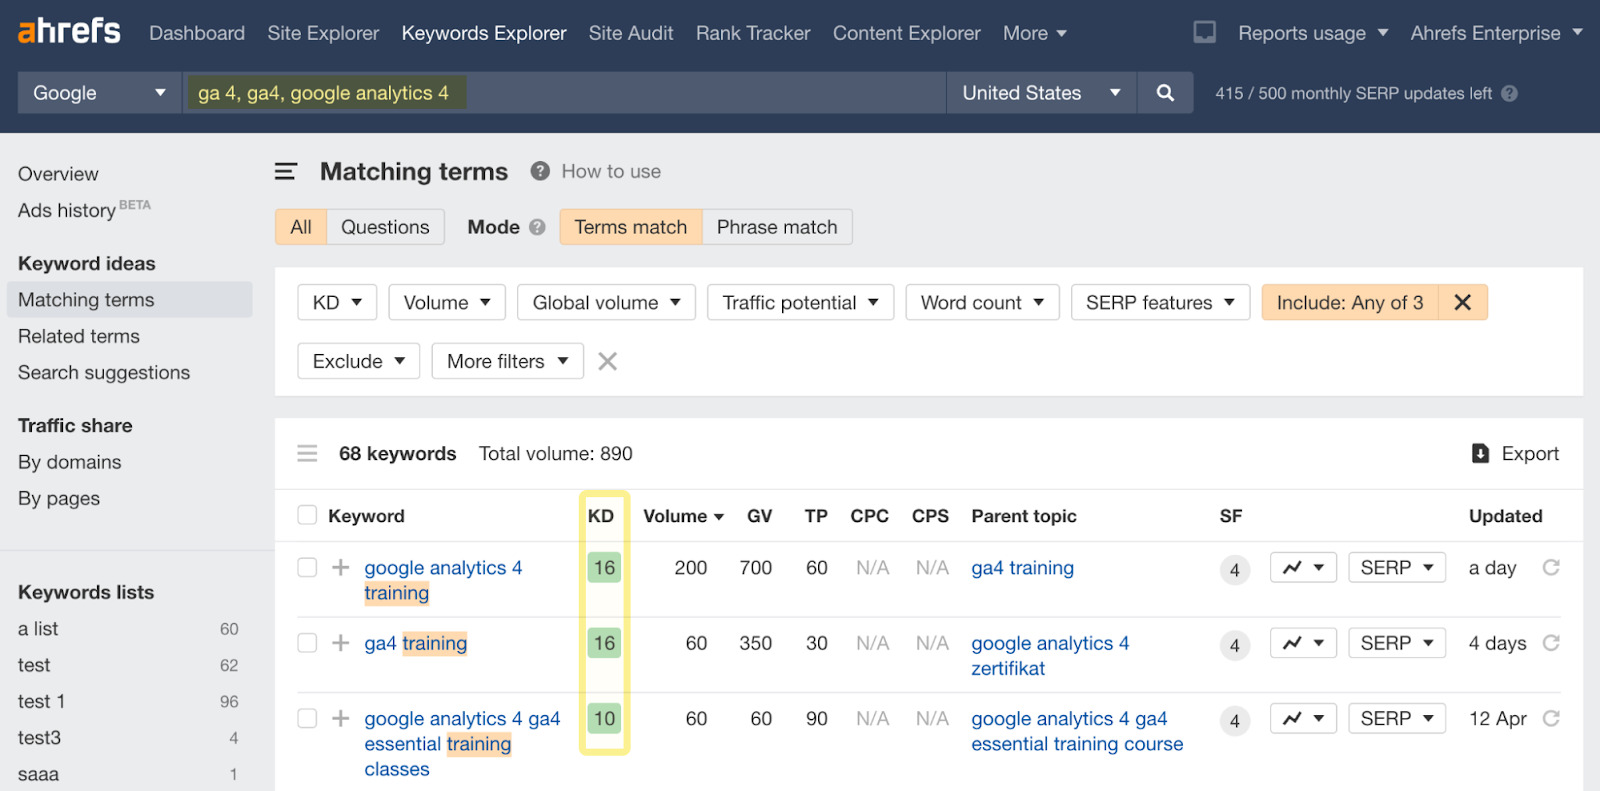
Task: Click the search magnifier button
Action: [1165, 93]
